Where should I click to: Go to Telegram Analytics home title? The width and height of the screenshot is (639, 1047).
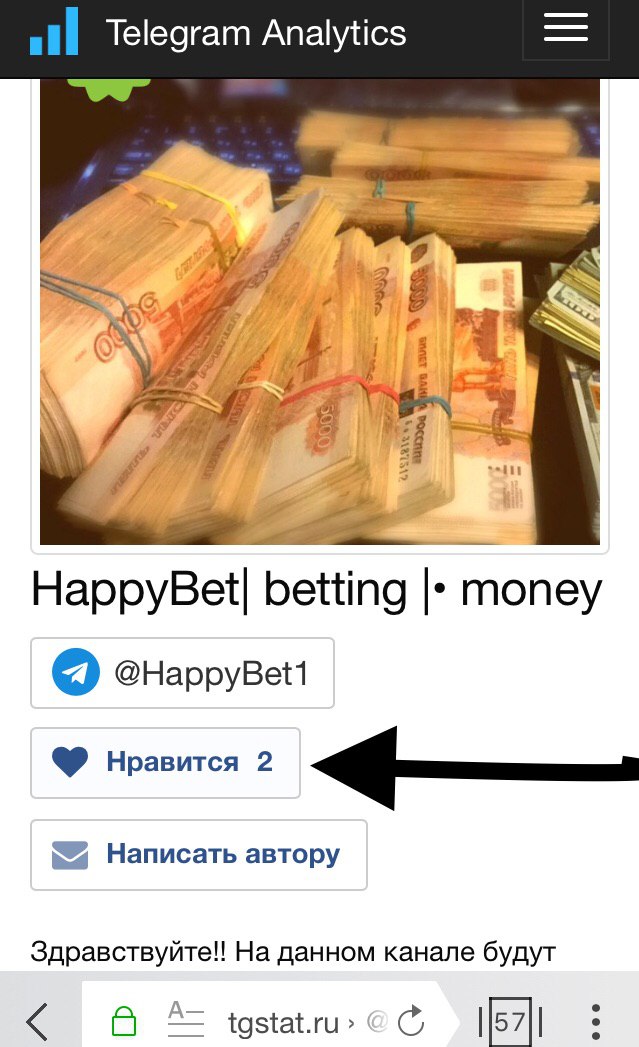pos(256,33)
